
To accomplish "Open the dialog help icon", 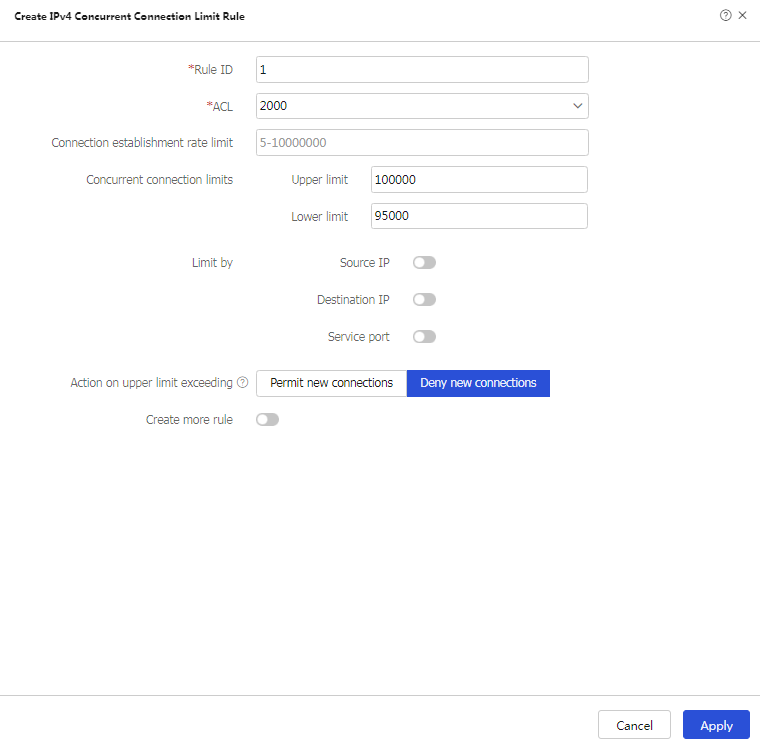I will pyautogui.click(x=725, y=16).
